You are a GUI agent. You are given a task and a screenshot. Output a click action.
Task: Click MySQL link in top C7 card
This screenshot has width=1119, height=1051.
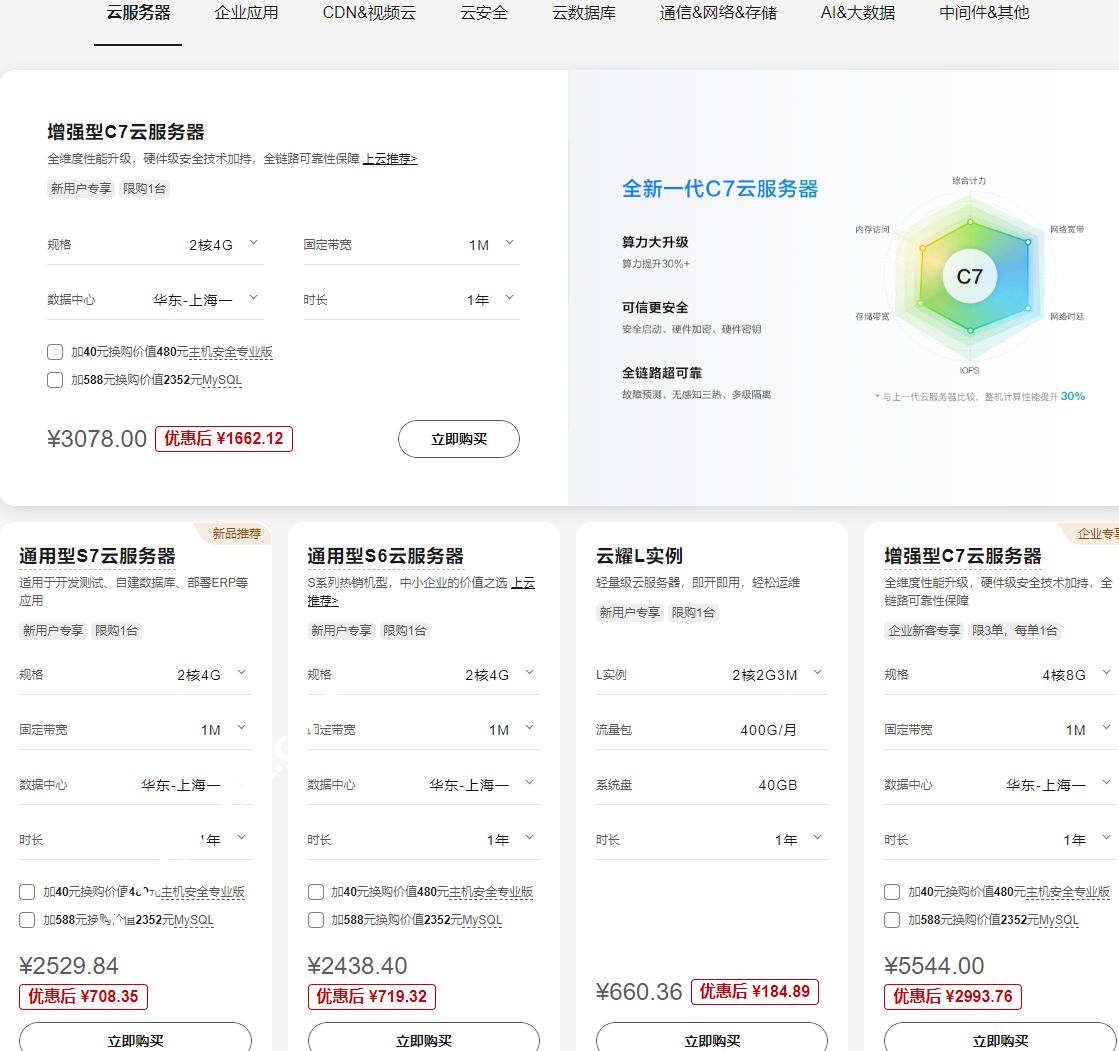[x=221, y=380]
